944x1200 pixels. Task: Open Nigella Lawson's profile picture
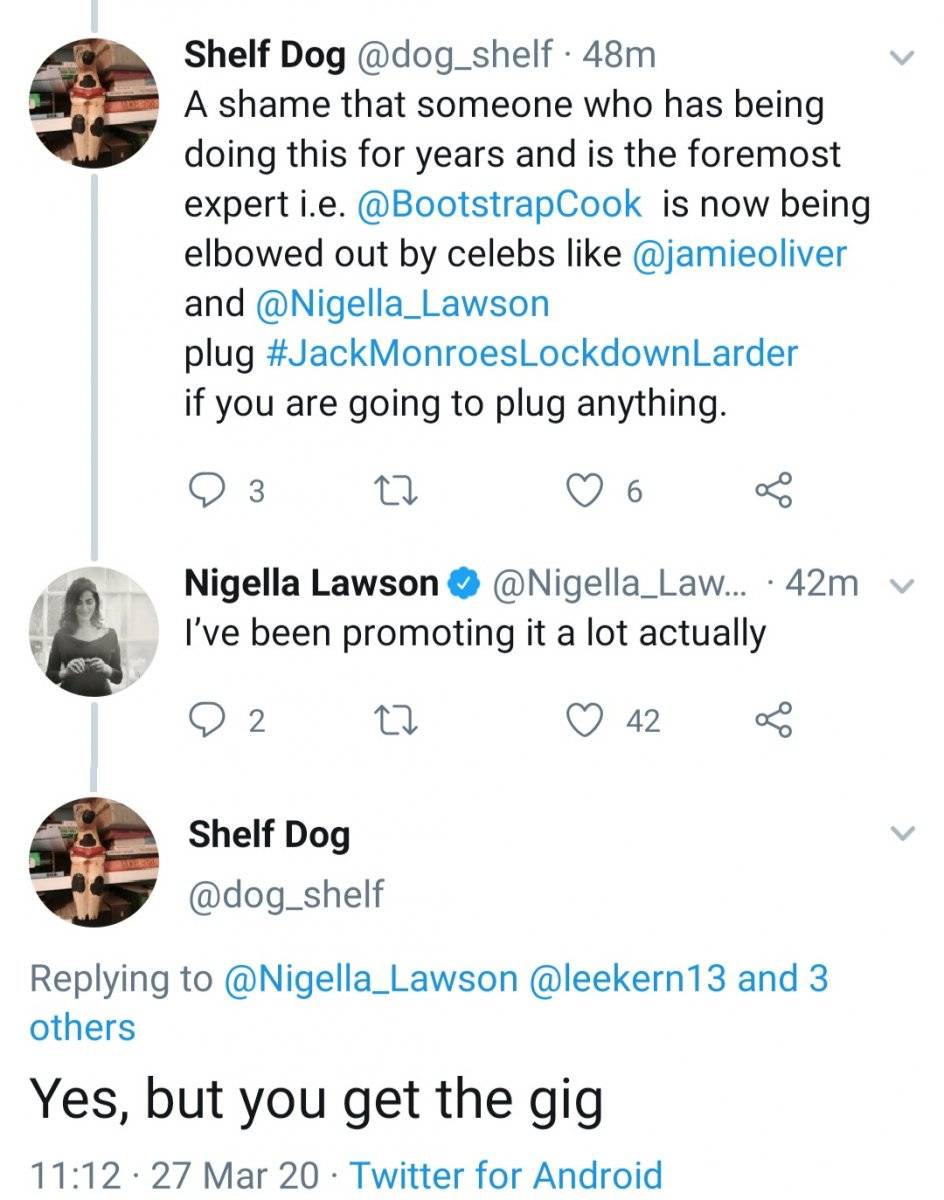tap(91, 632)
